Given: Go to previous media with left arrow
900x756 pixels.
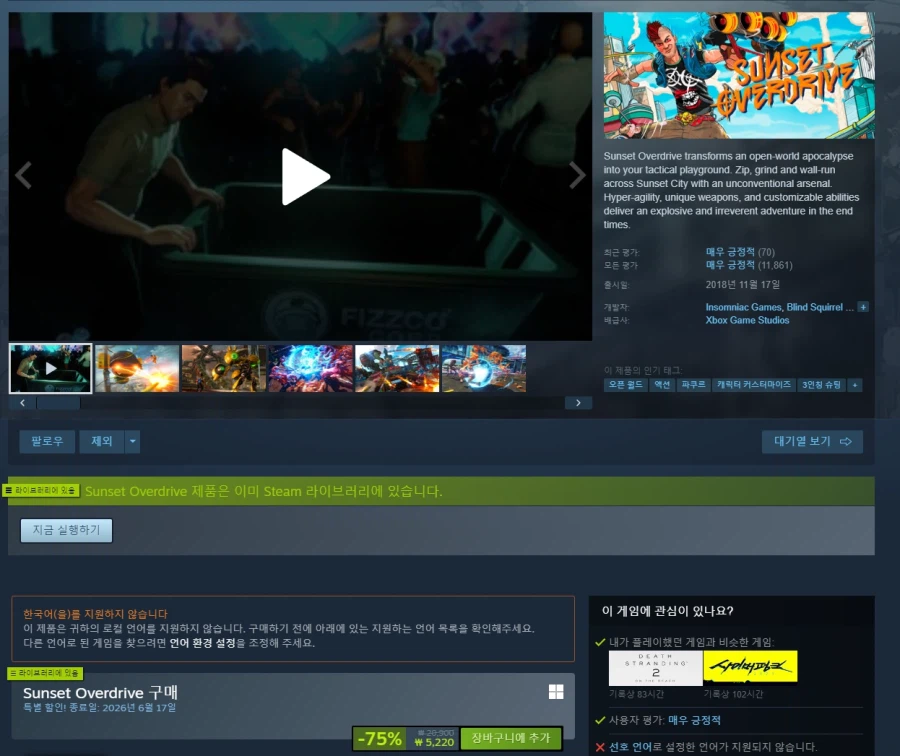Looking at the screenshot, I should pyautogui.click(x=24, y=175).
